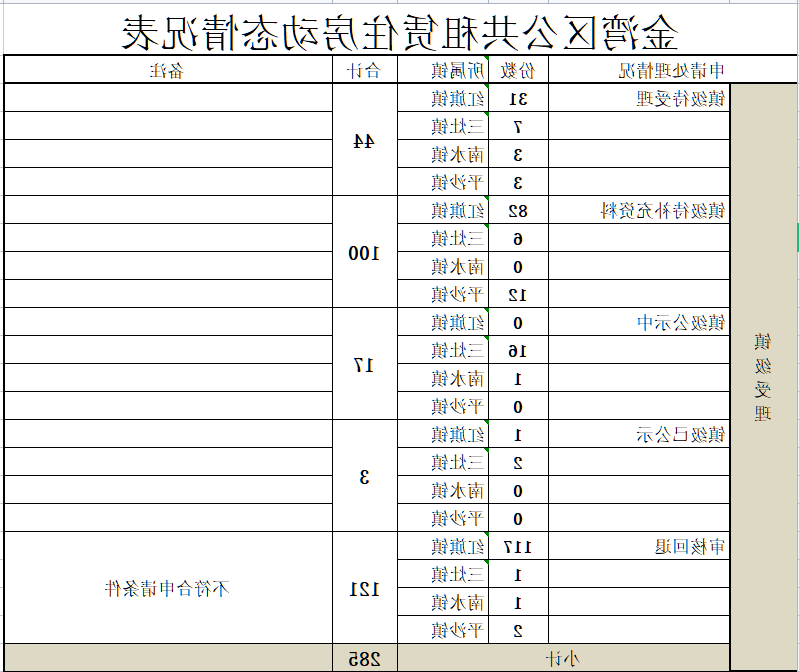Select the cell with value 7
799x672 pixels.
coord(518,126)
